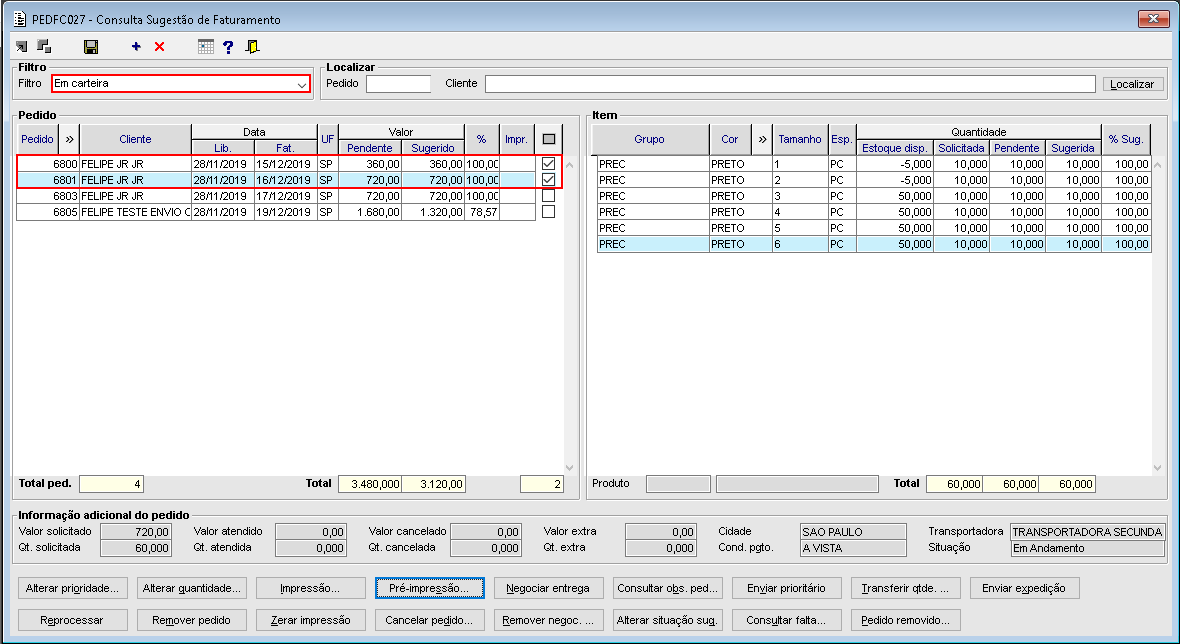Viewport: 1180px width, 644px height.
Task: Click the Pedido list vertical scrollbar
Action: point(570,316)
